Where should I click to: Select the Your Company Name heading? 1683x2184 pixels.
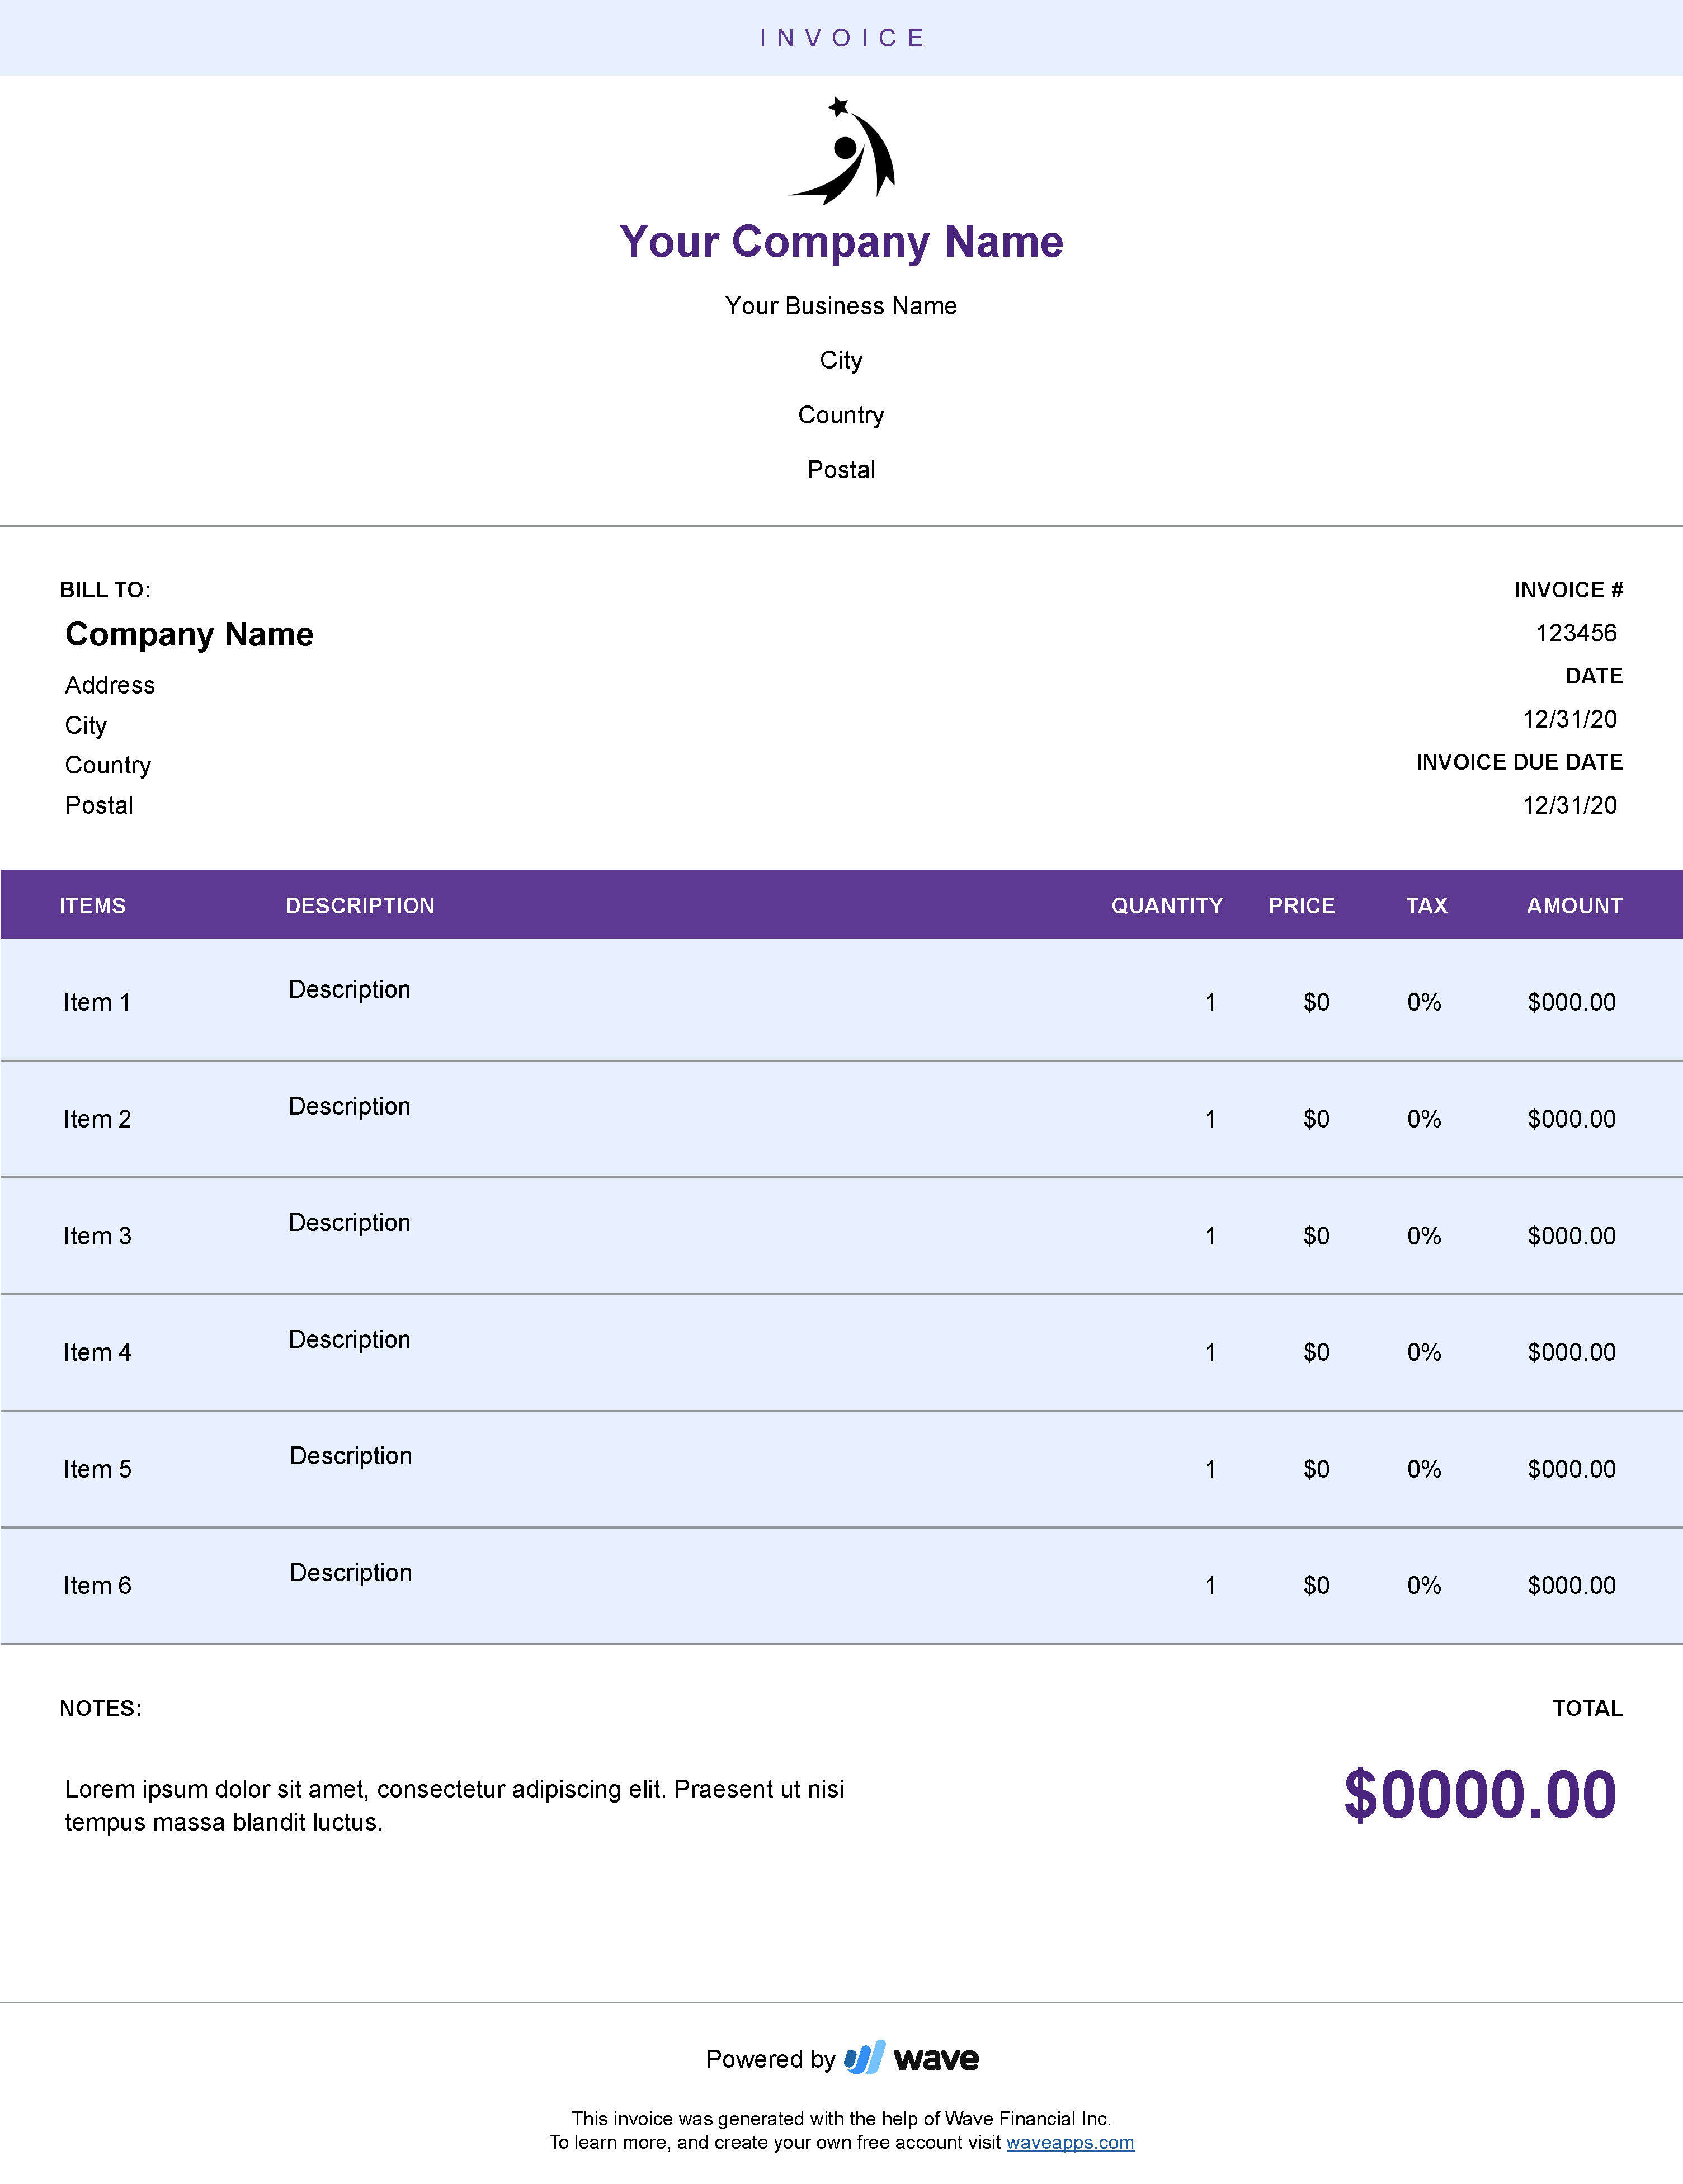tap(841, 242)
